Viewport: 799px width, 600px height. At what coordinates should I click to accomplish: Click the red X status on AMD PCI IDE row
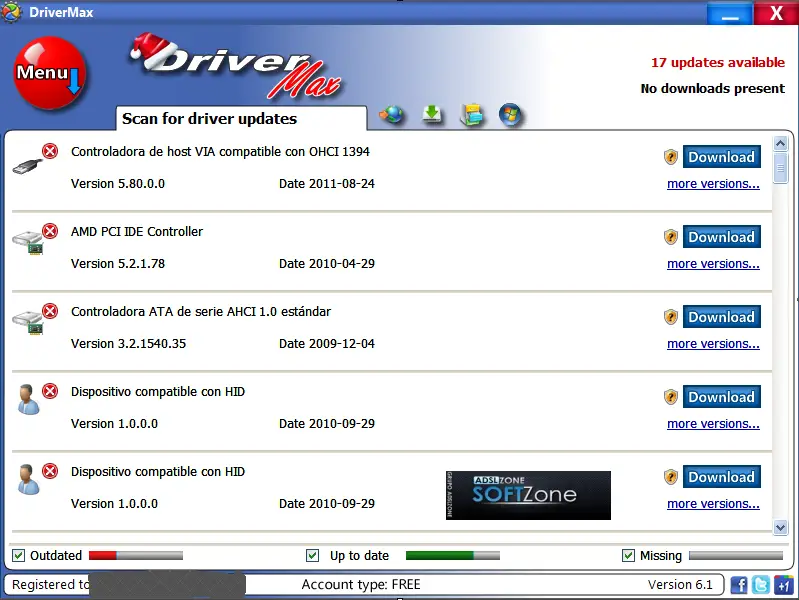[50, 231]
